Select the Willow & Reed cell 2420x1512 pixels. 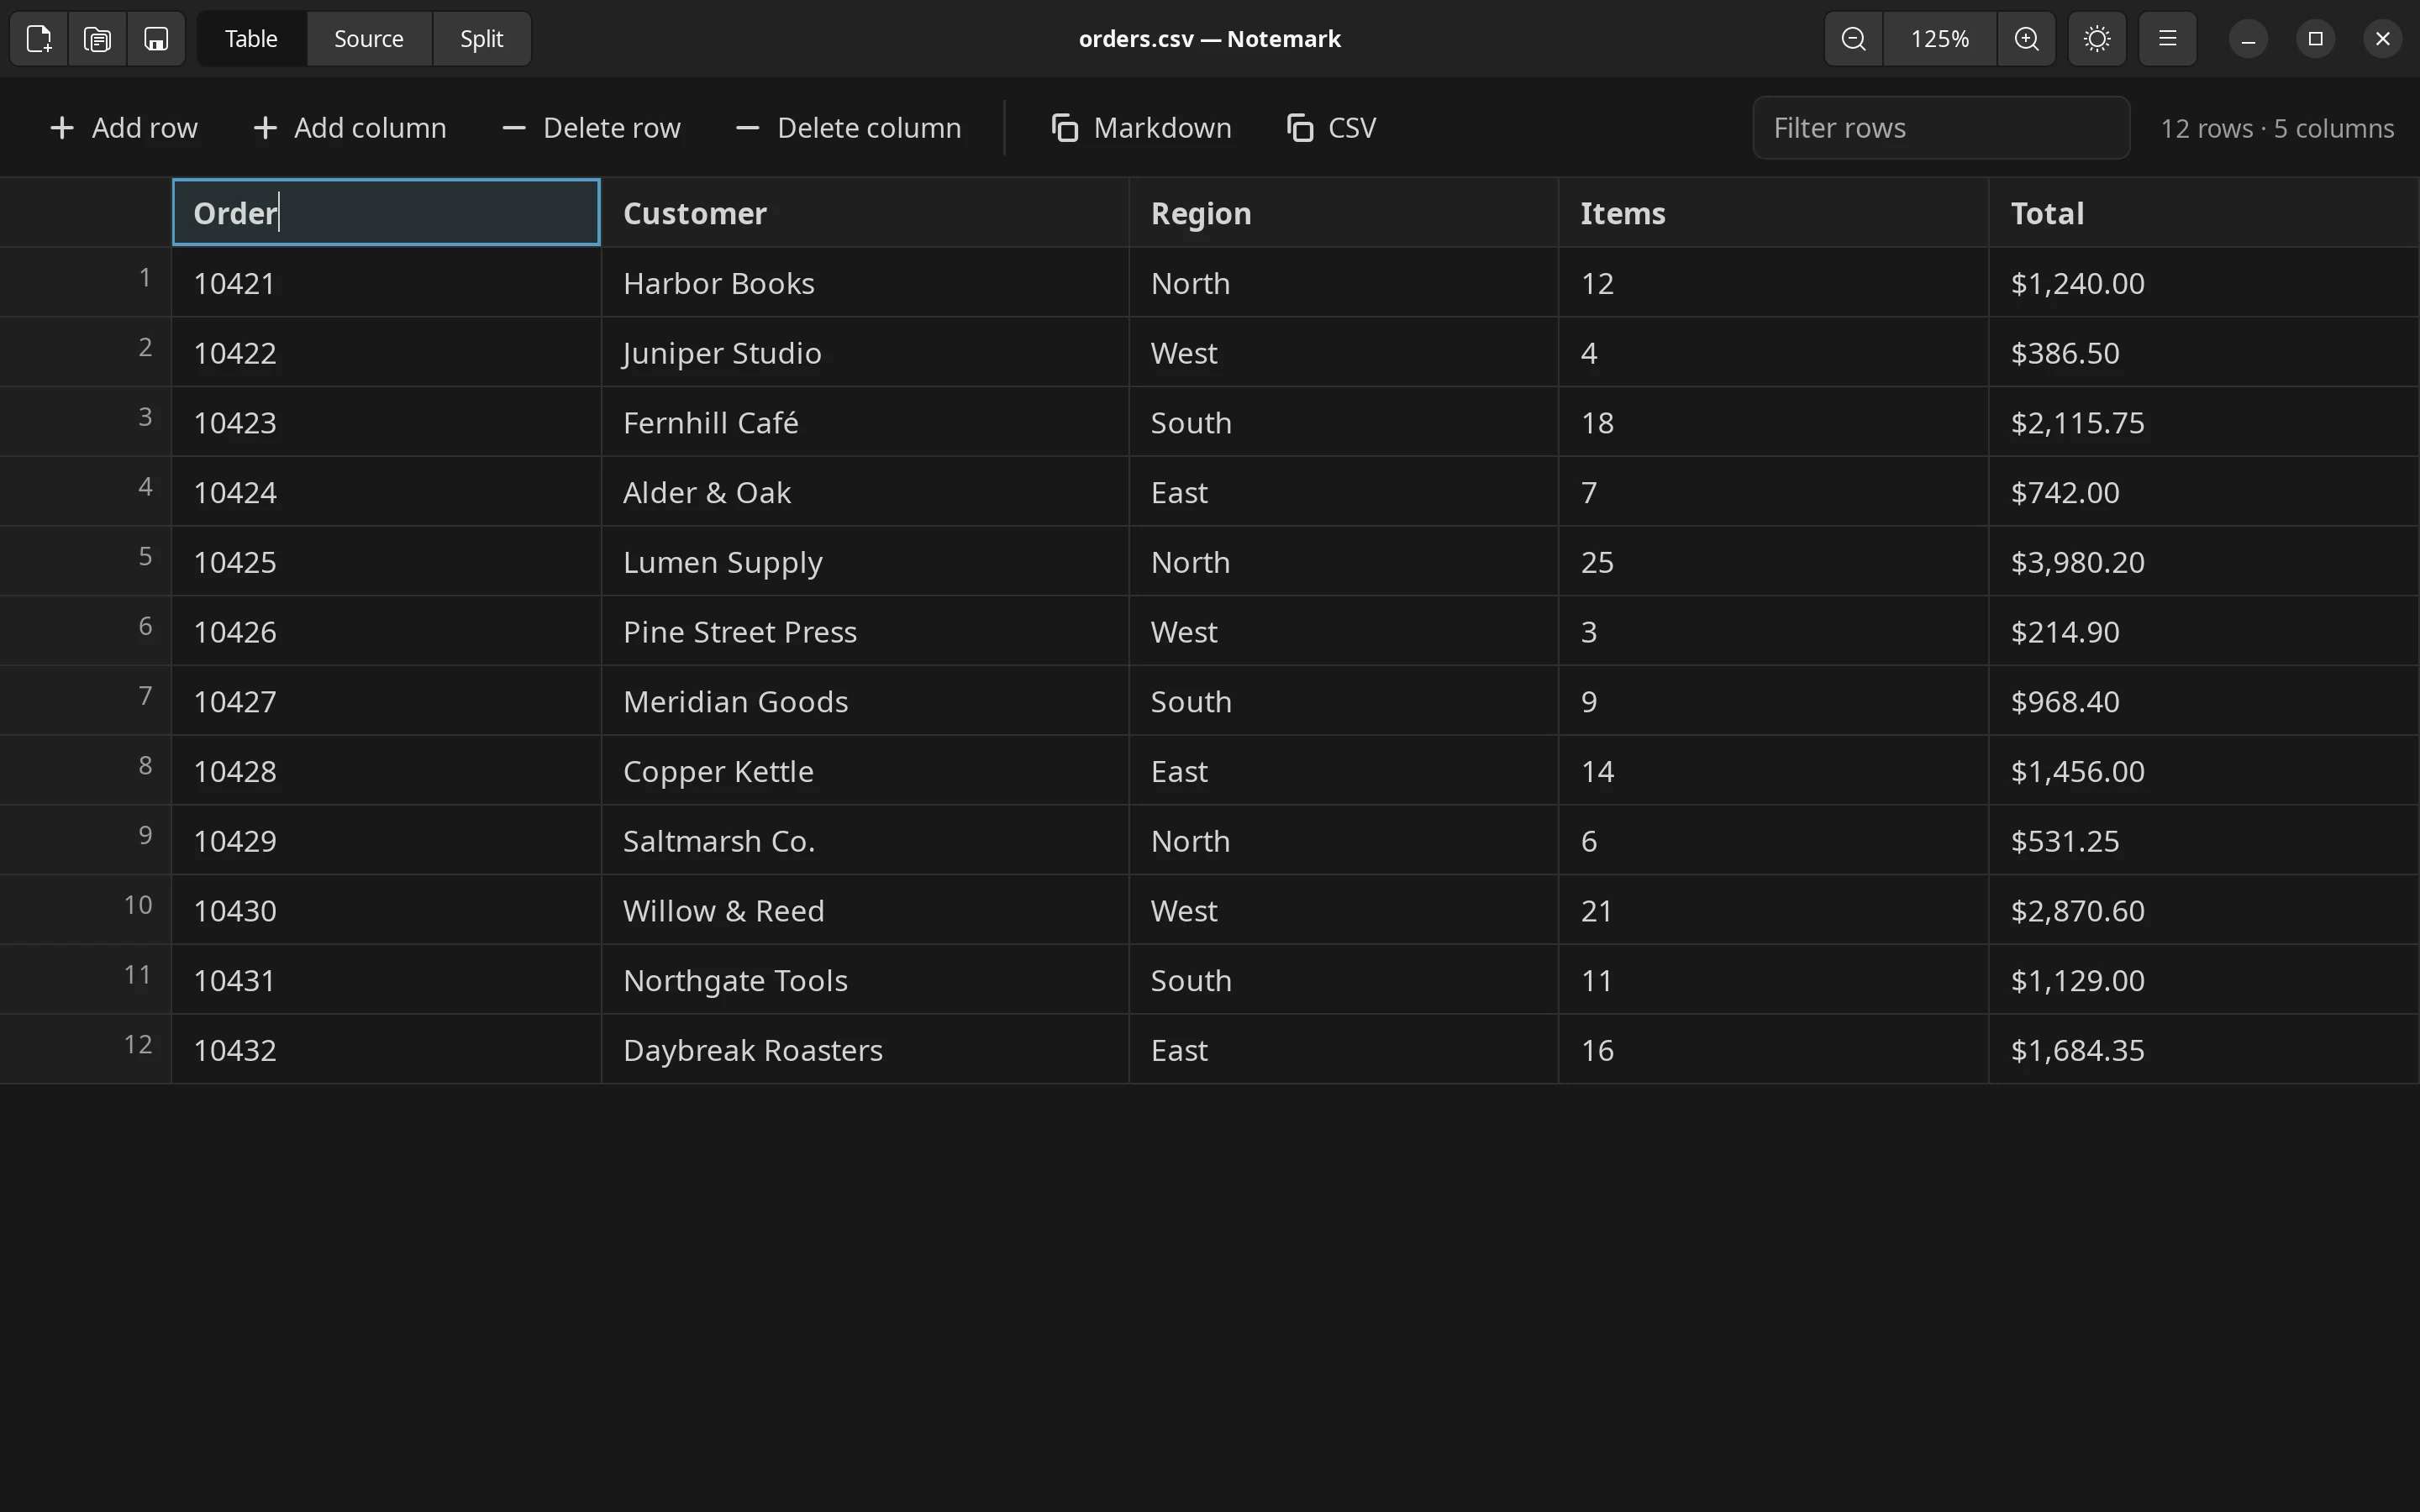[865, 911]
